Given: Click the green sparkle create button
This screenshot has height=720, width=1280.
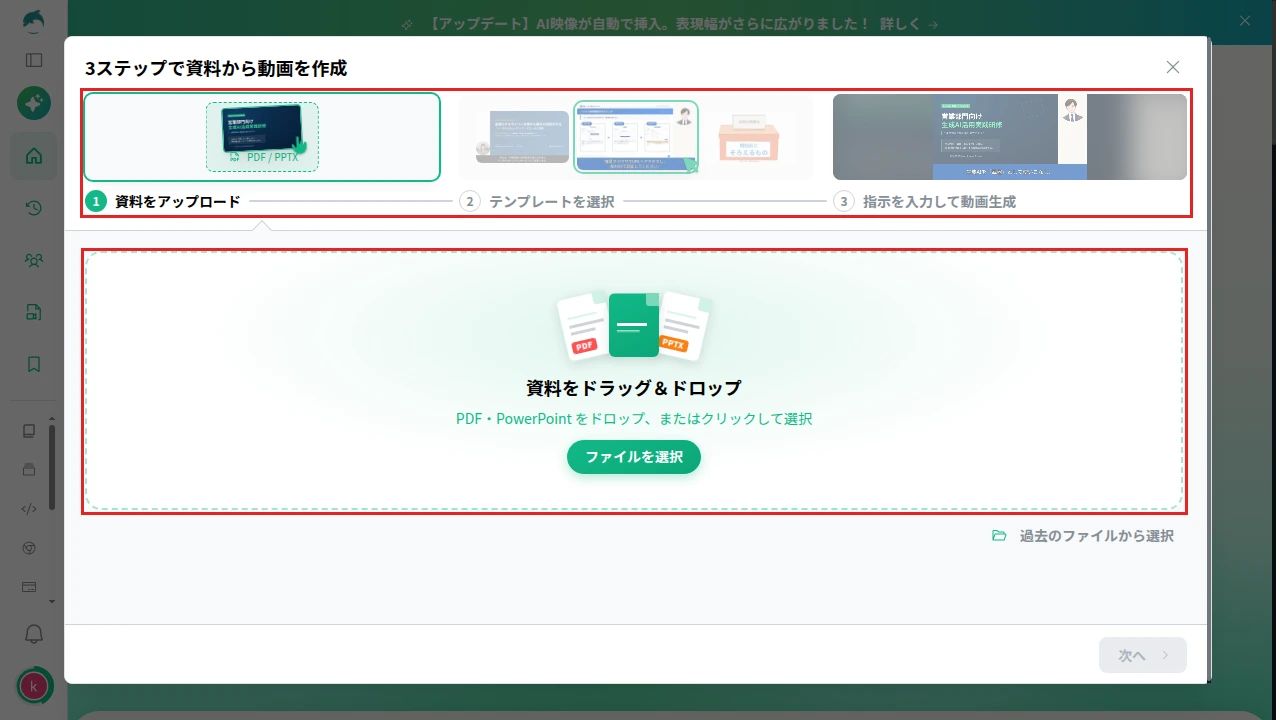Looking at the screenshot, I should coord(34,103).
